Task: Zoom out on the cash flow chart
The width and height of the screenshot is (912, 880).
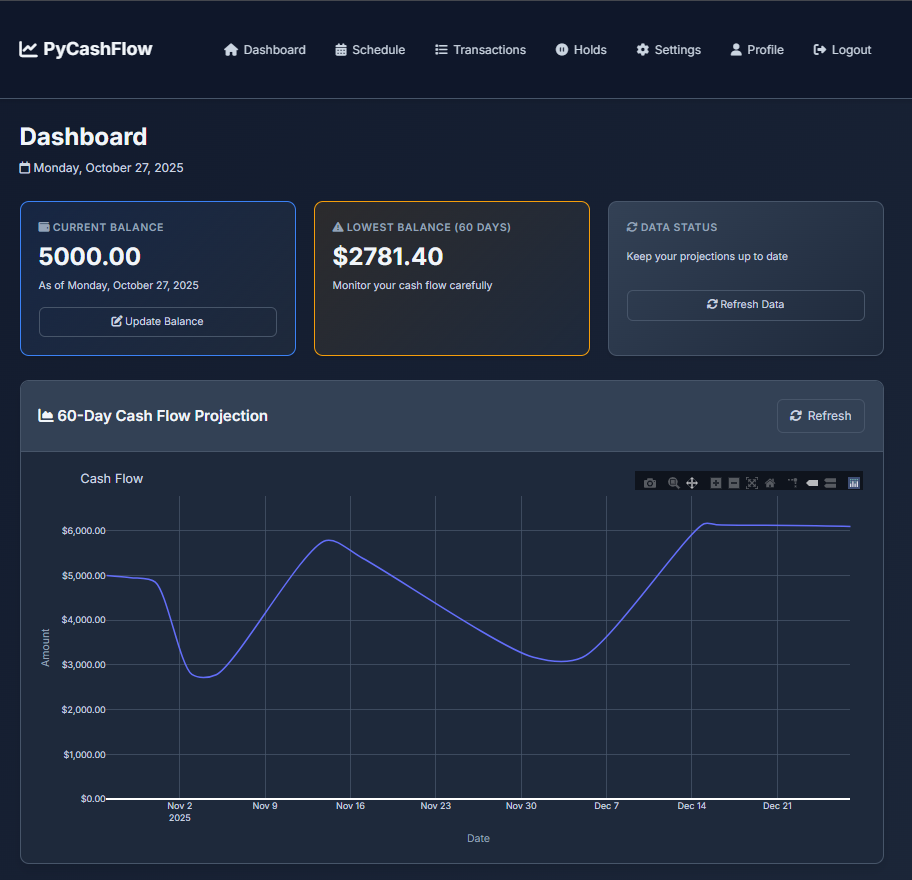Action: click(x=733, y=481)
